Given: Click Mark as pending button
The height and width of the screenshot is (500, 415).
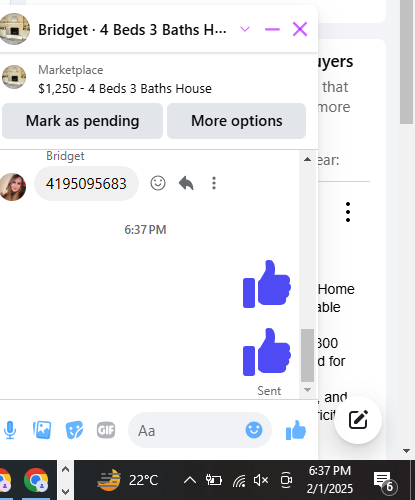Looking at the screenshot, I should tap(82, 121).
